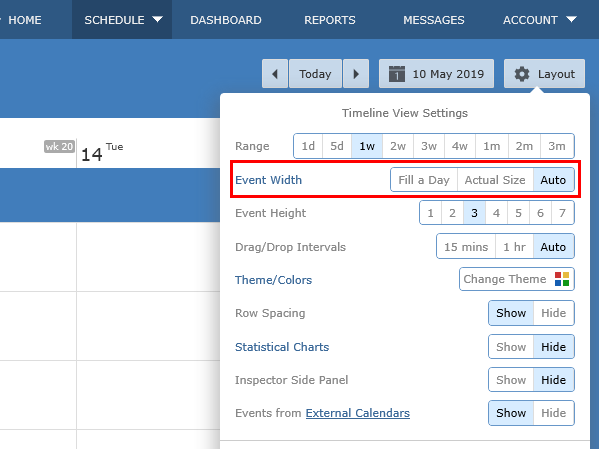
Task: Click the wk 20 week badge
Action: [59, 147]
